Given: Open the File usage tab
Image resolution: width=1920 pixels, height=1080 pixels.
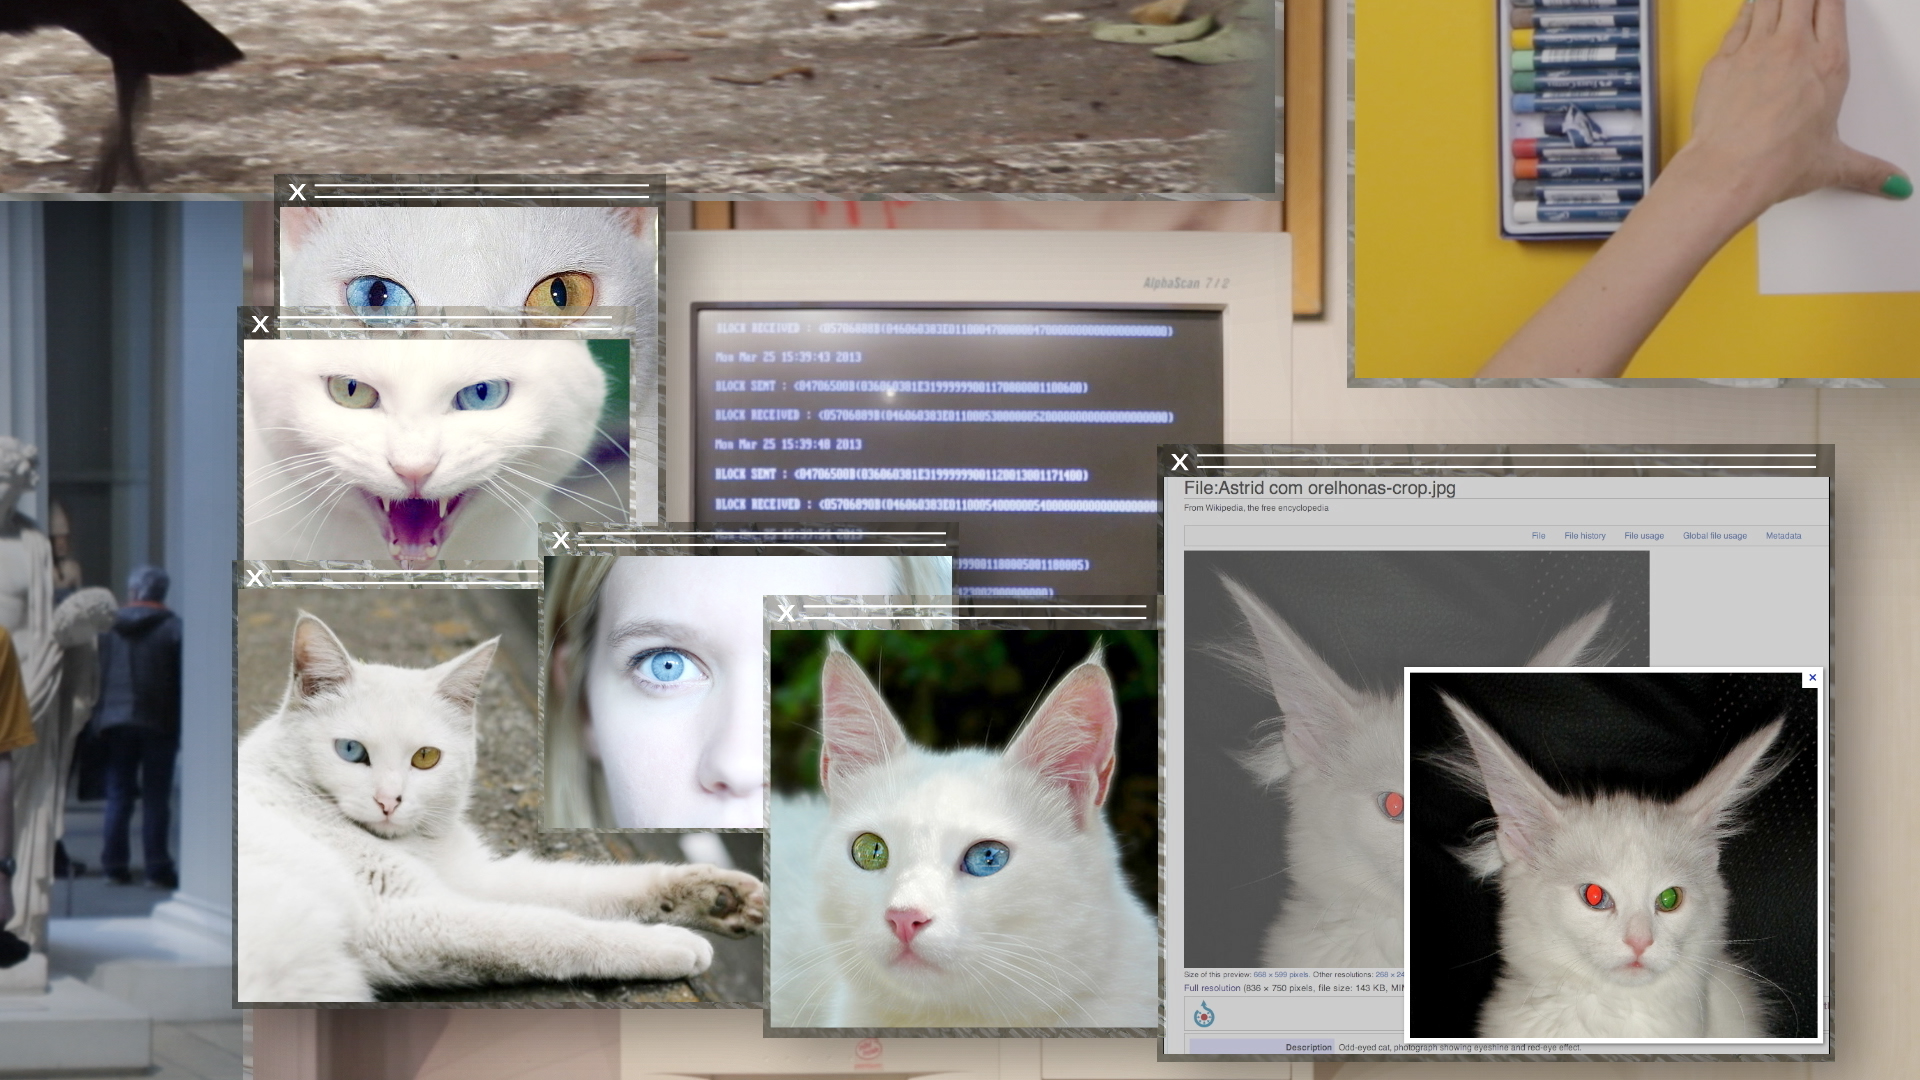Looking at the screenshot, I should pyautogui.click(x=1644, y=536).
